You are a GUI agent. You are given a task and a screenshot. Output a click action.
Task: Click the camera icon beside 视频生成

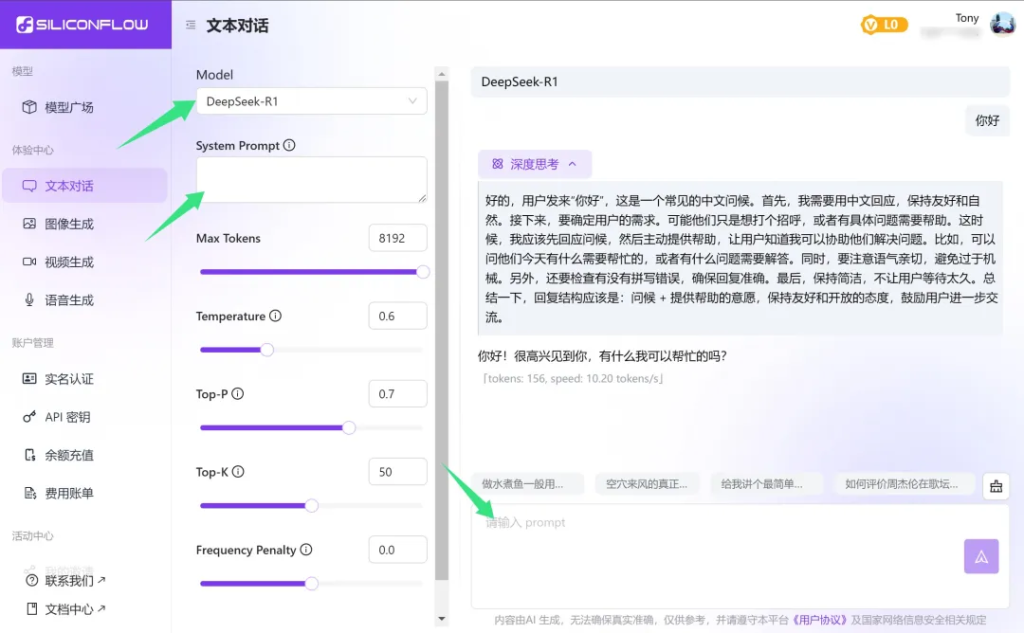[x=29, y=261]
